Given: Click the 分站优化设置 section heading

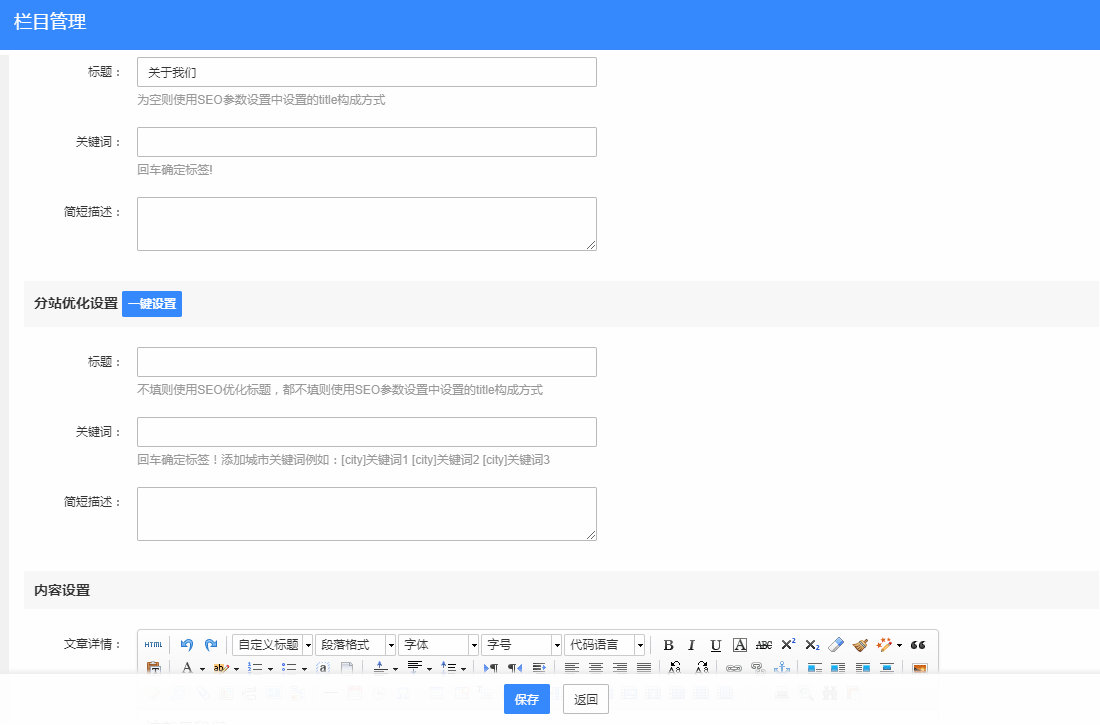Looking at the screenshot, I should tap(76, 303).
